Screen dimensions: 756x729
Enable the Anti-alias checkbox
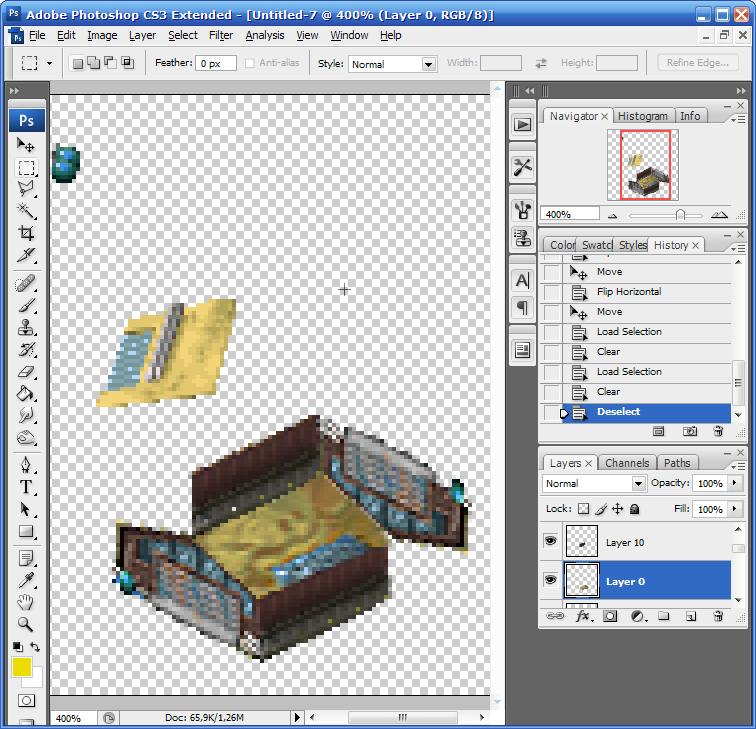(x=249, y=63)
